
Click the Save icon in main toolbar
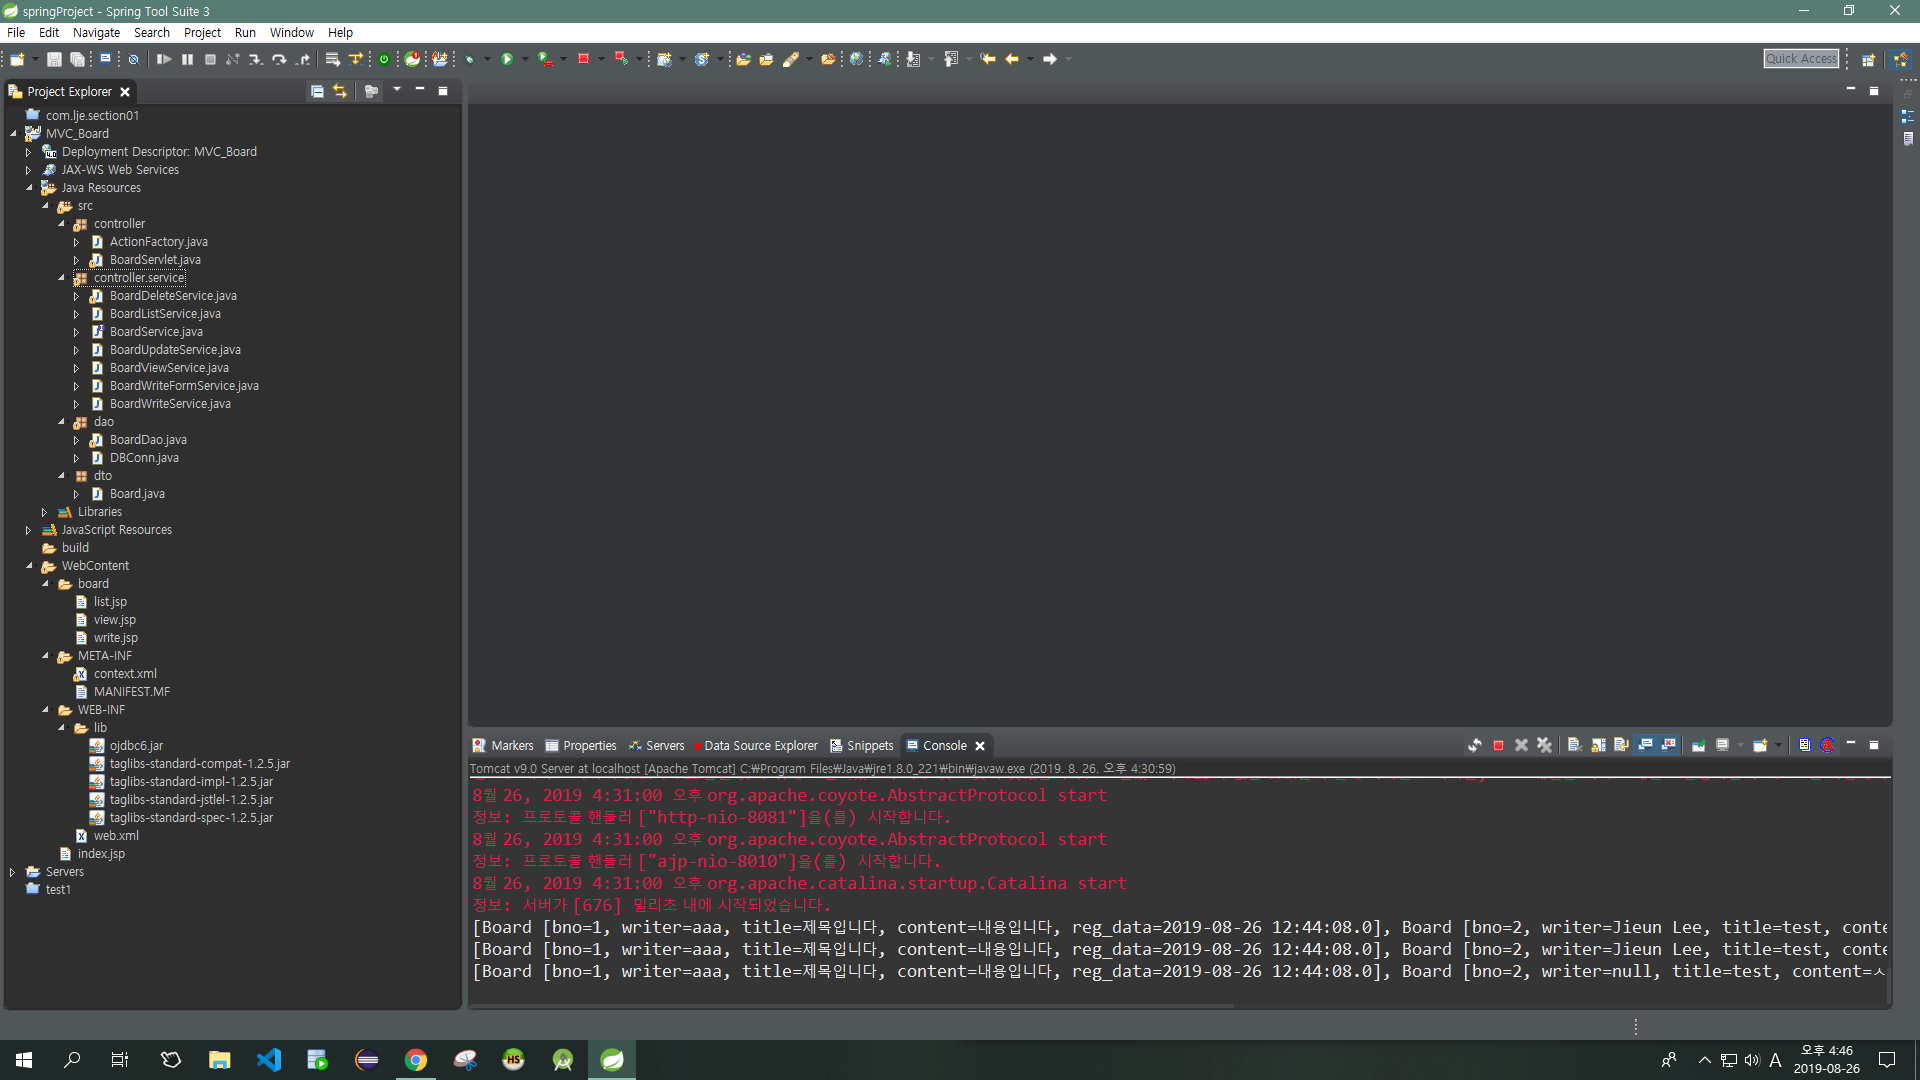55,60
